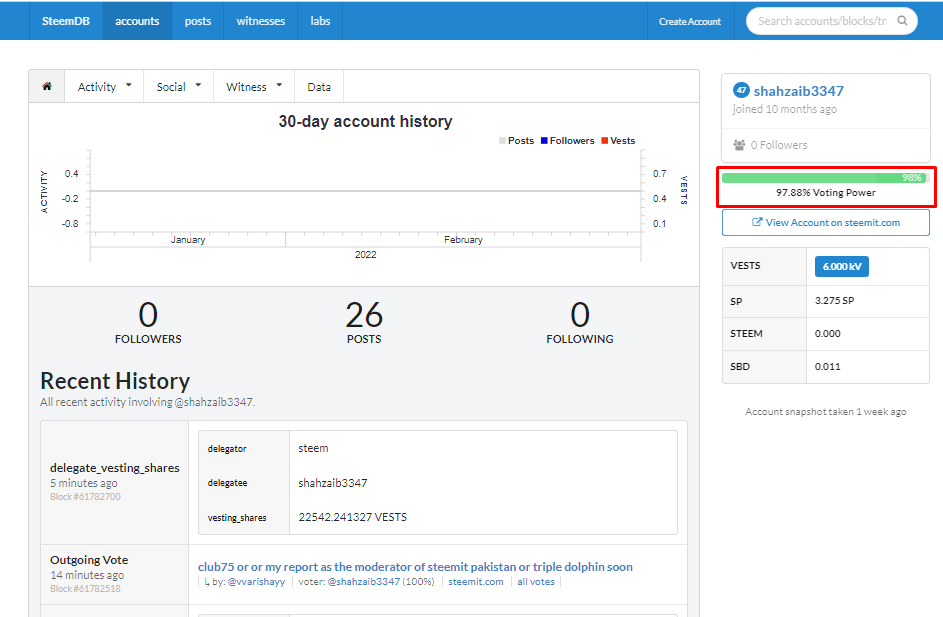Click the 0 FOLLOWERS counter
Viewport: 943px width, 617px height.
click(148, 323)
